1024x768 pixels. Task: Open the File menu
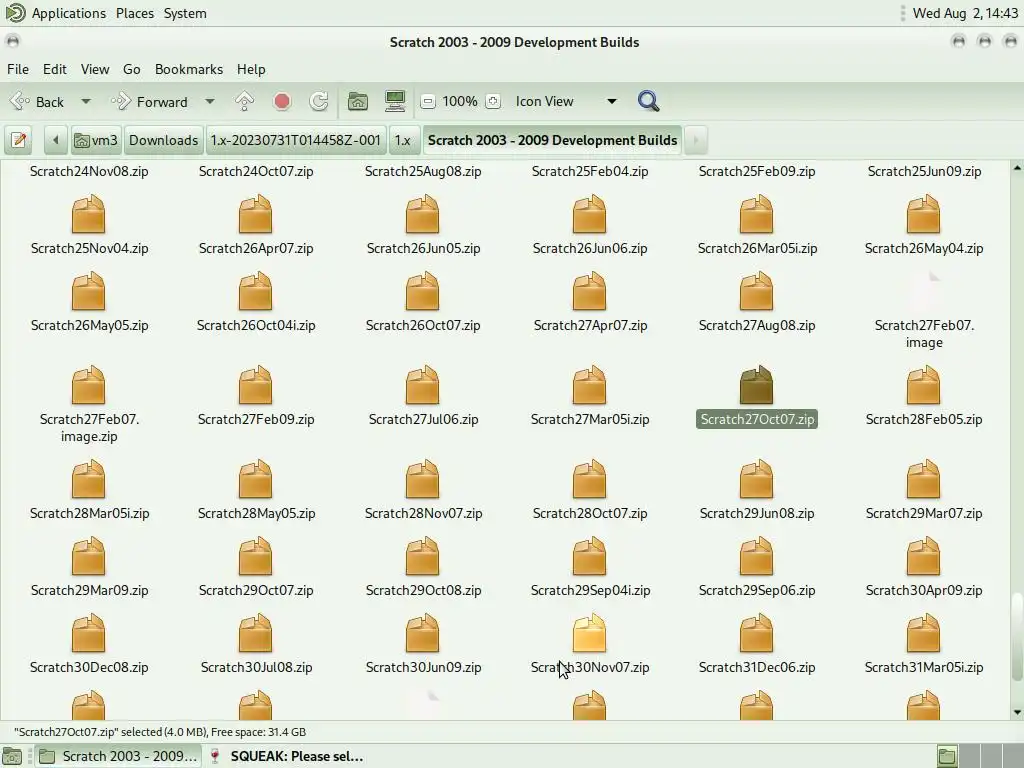(18, 69)
